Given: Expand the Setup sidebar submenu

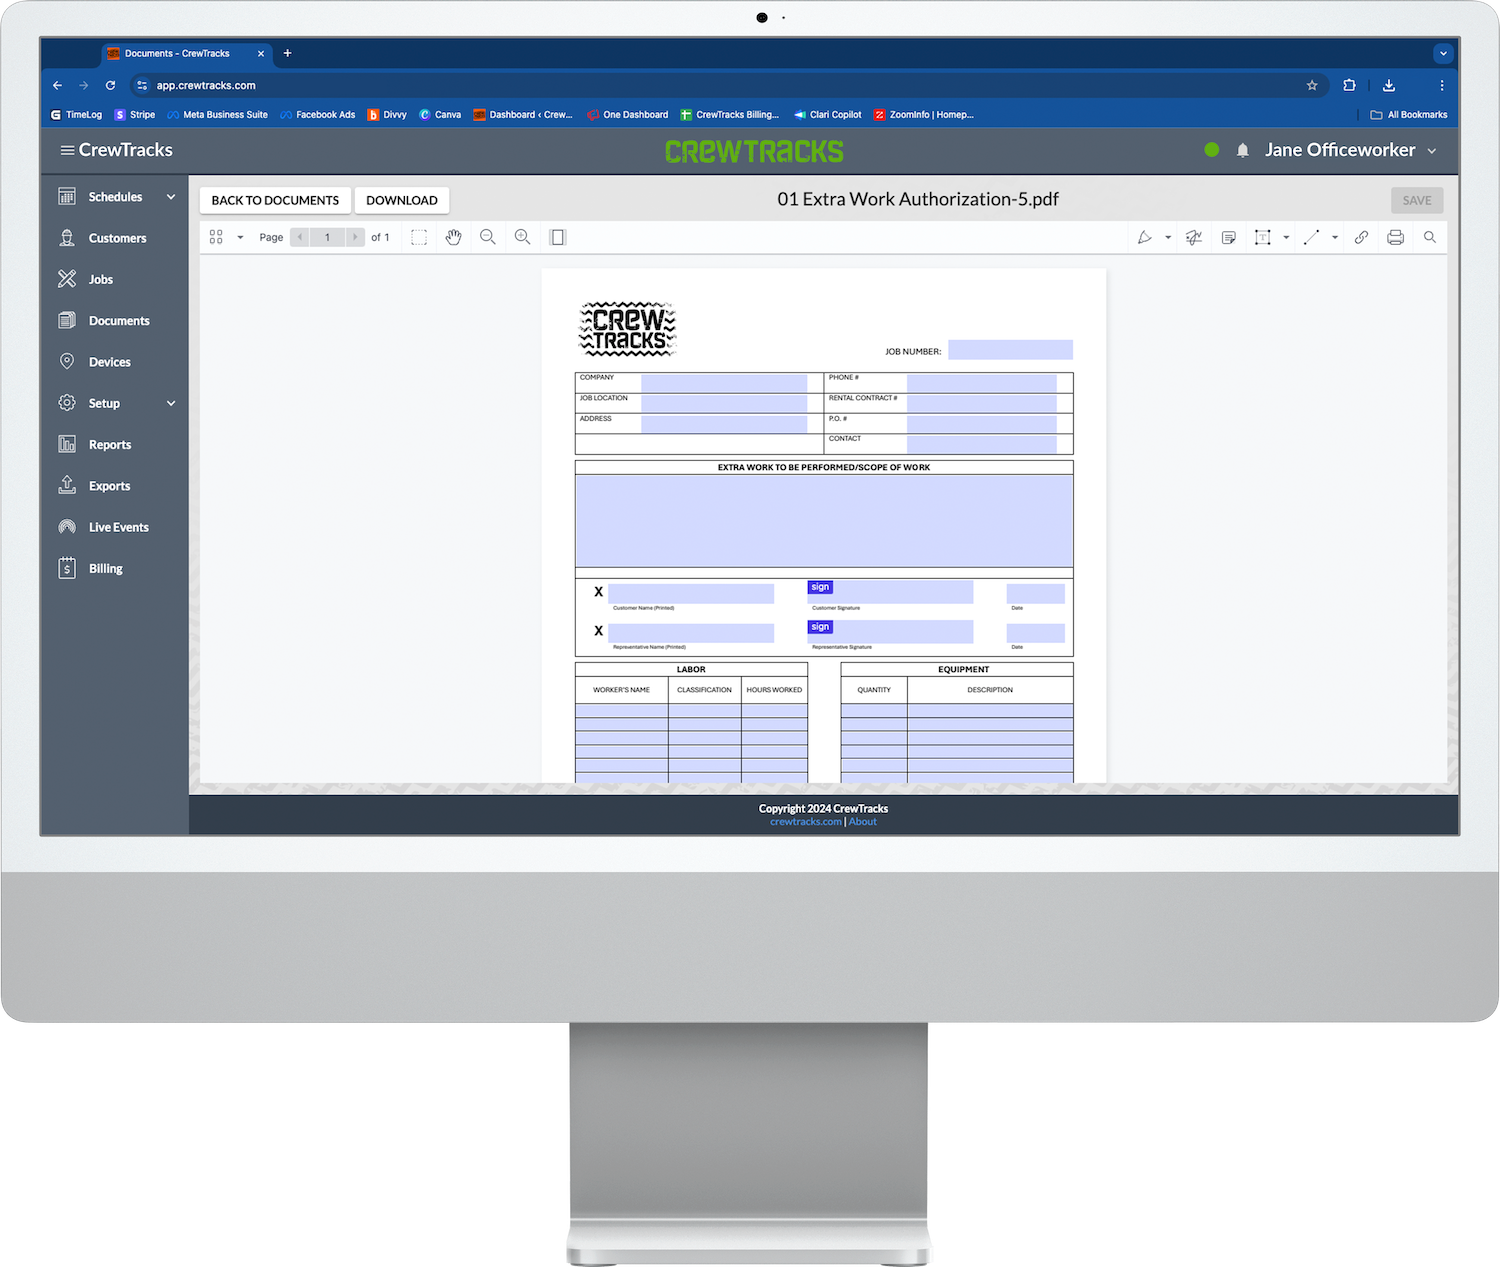Looking at the screenshot, I should coord(171,403).
